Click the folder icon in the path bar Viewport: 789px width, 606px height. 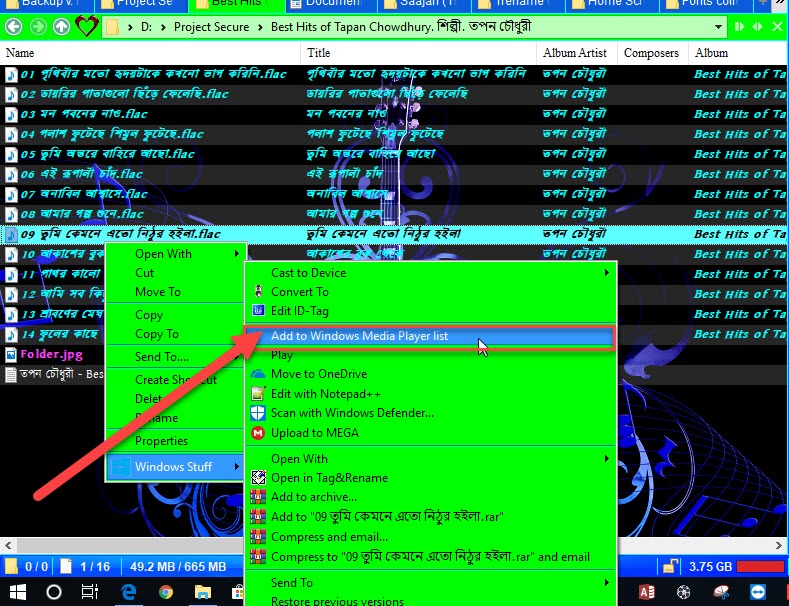pyautogui.click(x=113, y=27)
